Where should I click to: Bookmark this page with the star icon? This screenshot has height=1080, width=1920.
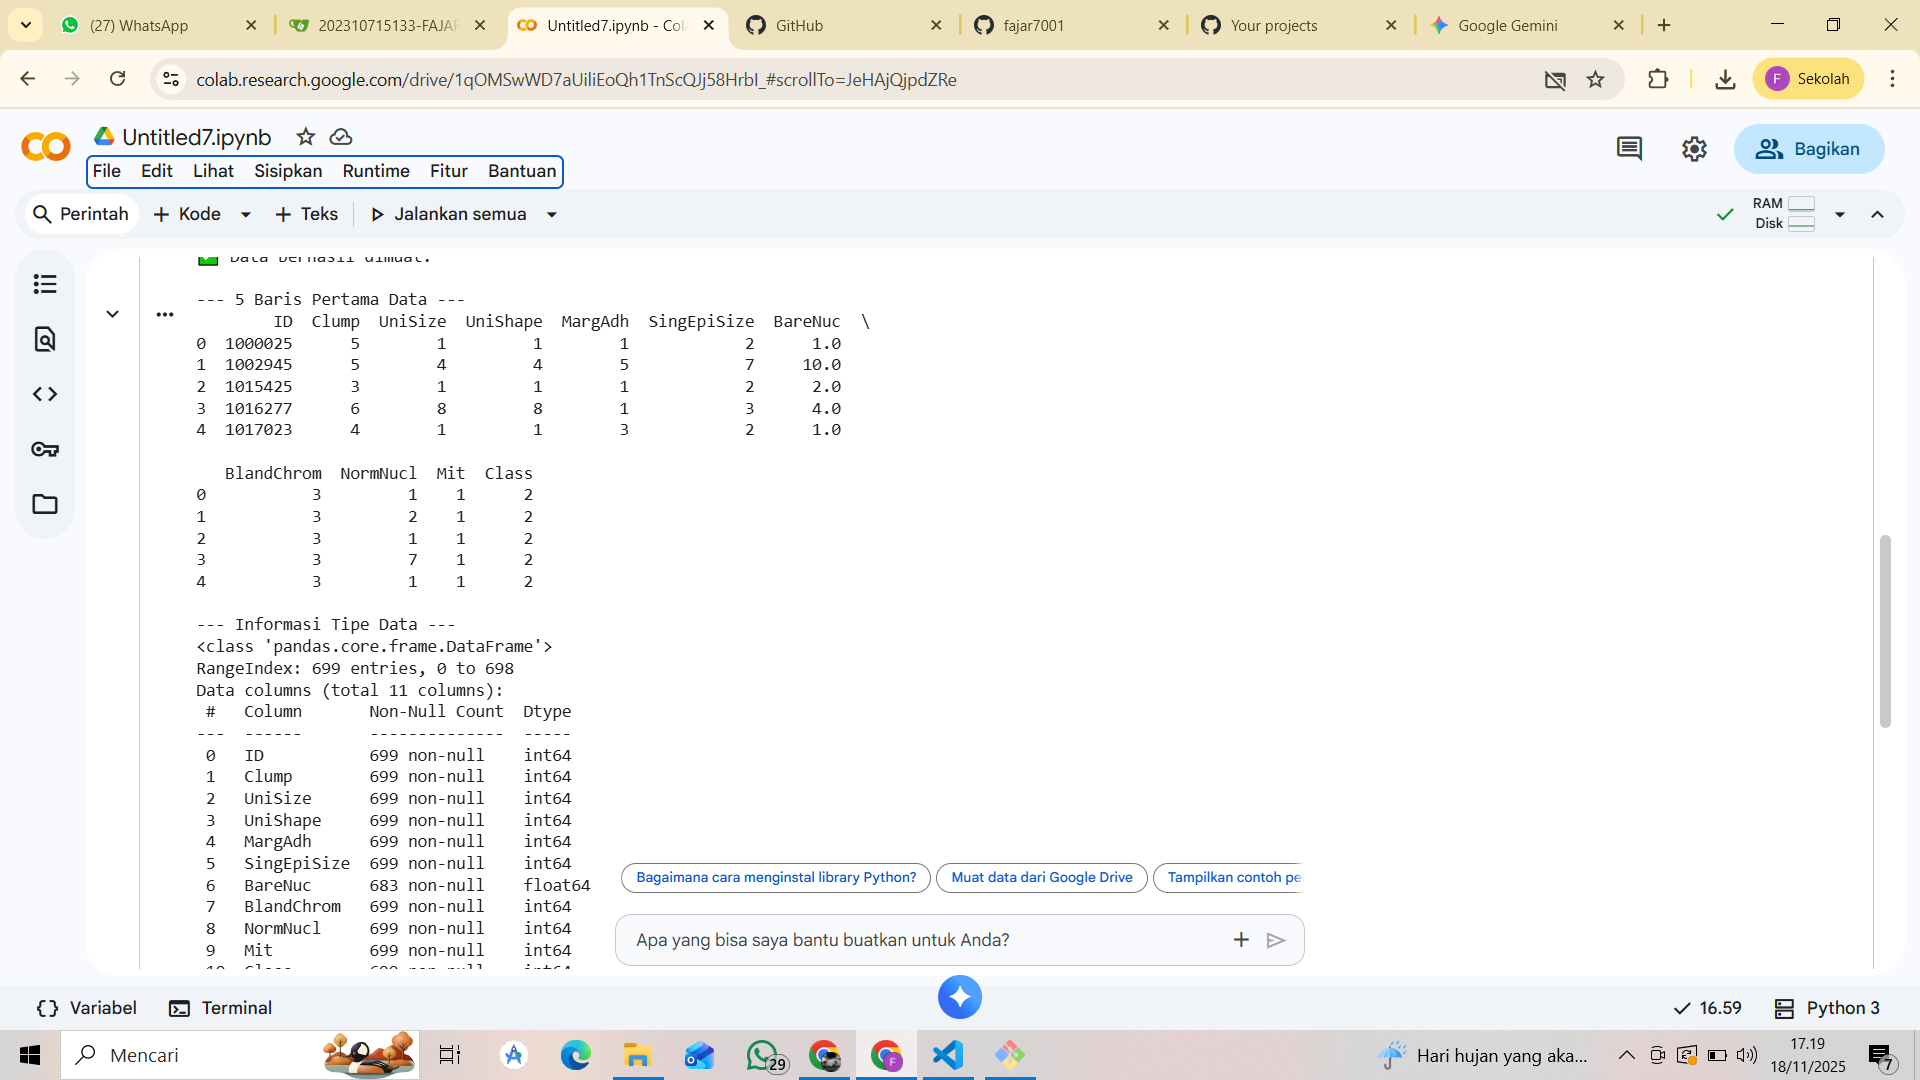[1595, 79]
